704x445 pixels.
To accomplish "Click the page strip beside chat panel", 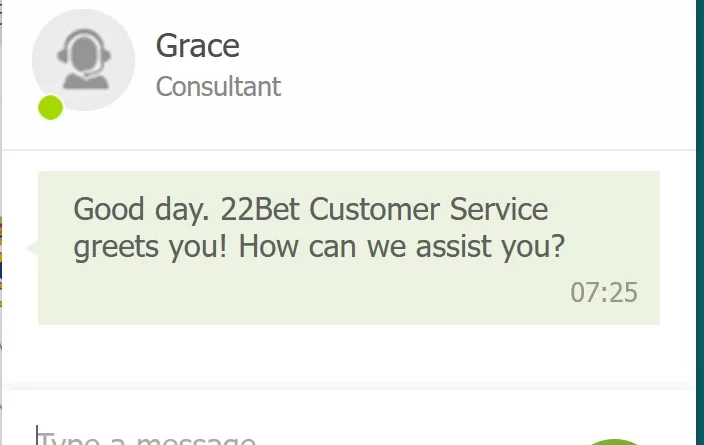I will [x=1, y=222].
